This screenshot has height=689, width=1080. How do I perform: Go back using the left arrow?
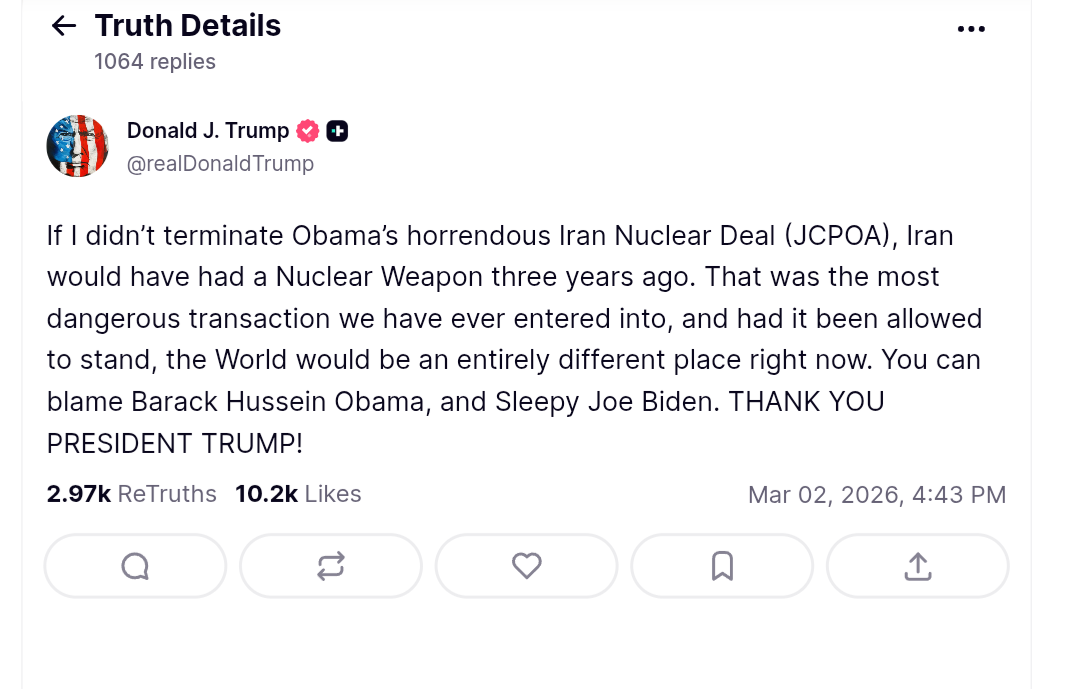point(63,26)
